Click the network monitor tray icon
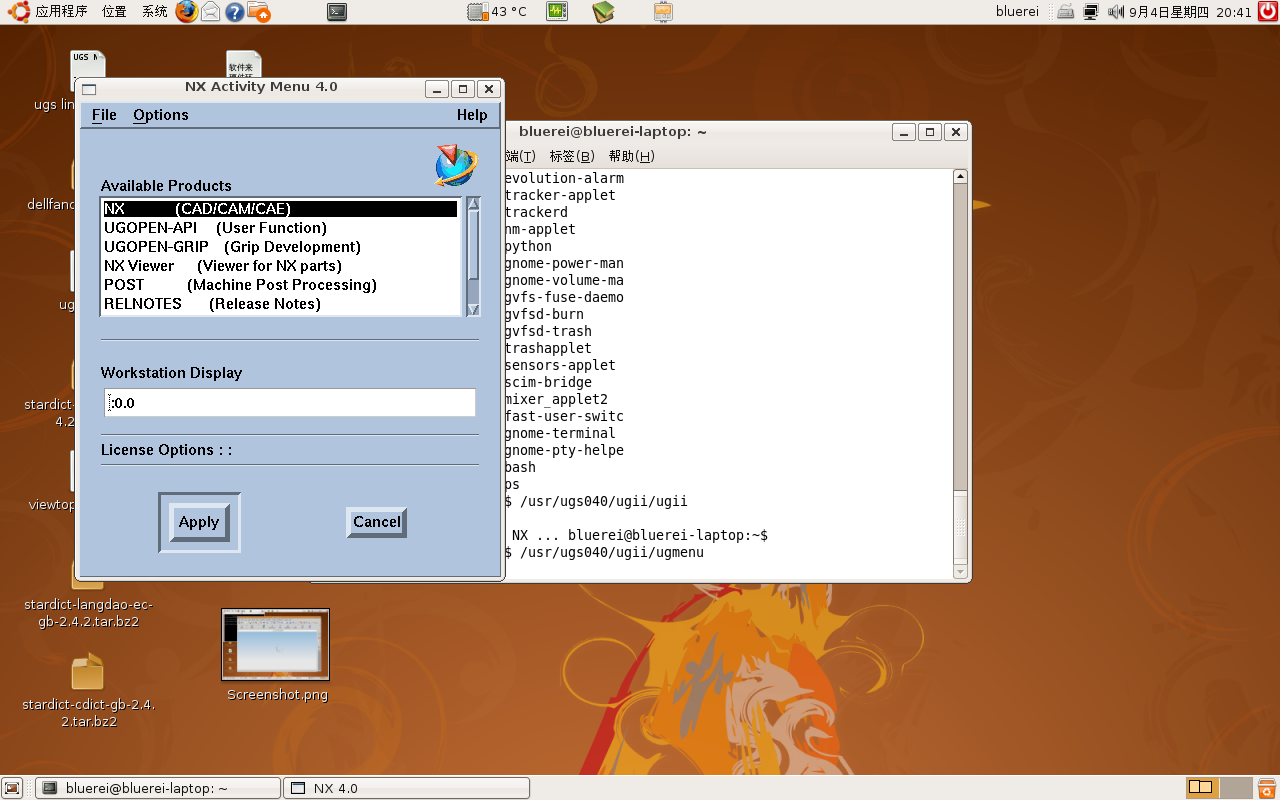Screen dimensions: 1280x800 1090,12
